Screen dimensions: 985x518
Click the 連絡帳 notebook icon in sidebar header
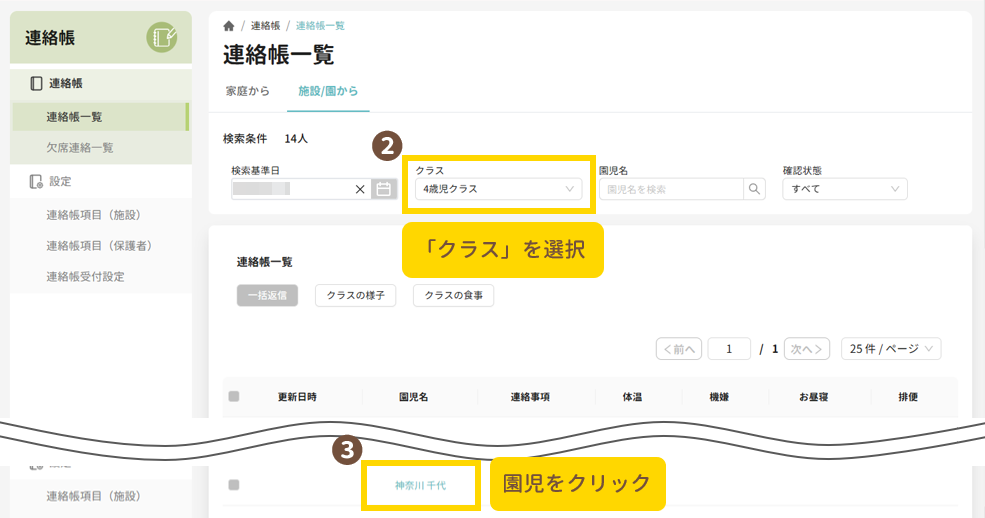click(x=161, y=39)
